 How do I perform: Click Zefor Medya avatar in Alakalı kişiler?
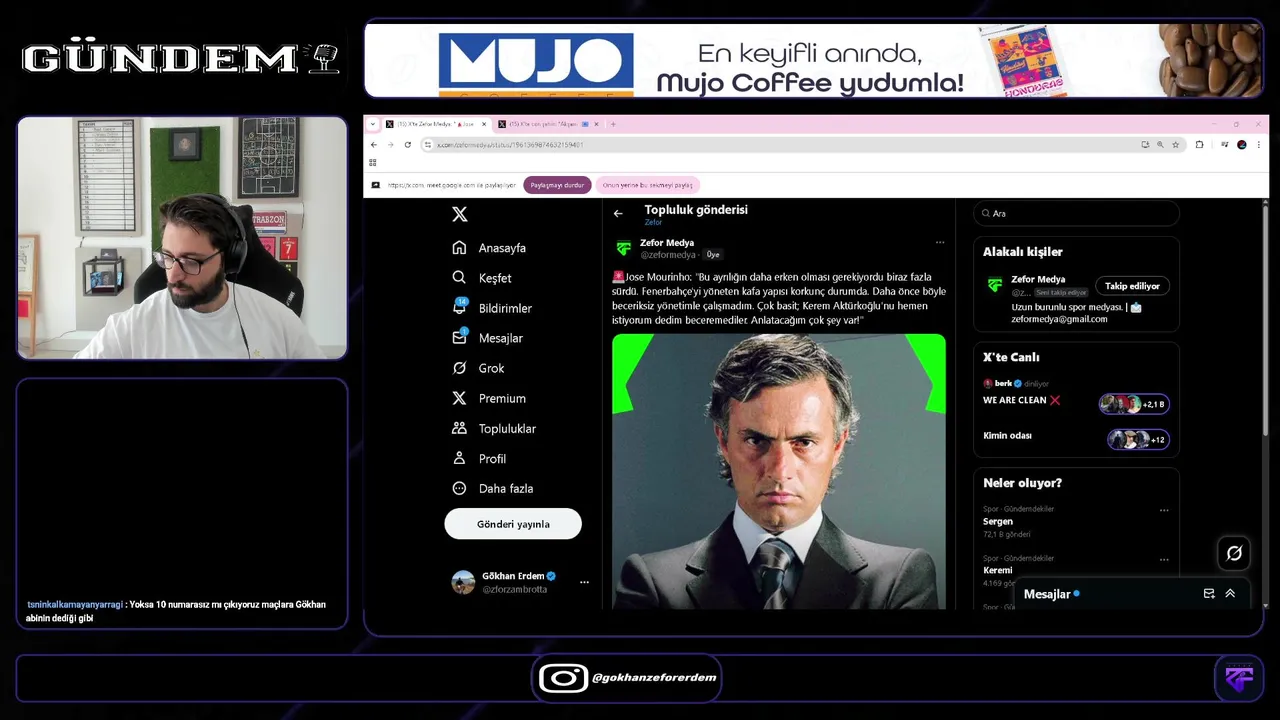(994, 285)
